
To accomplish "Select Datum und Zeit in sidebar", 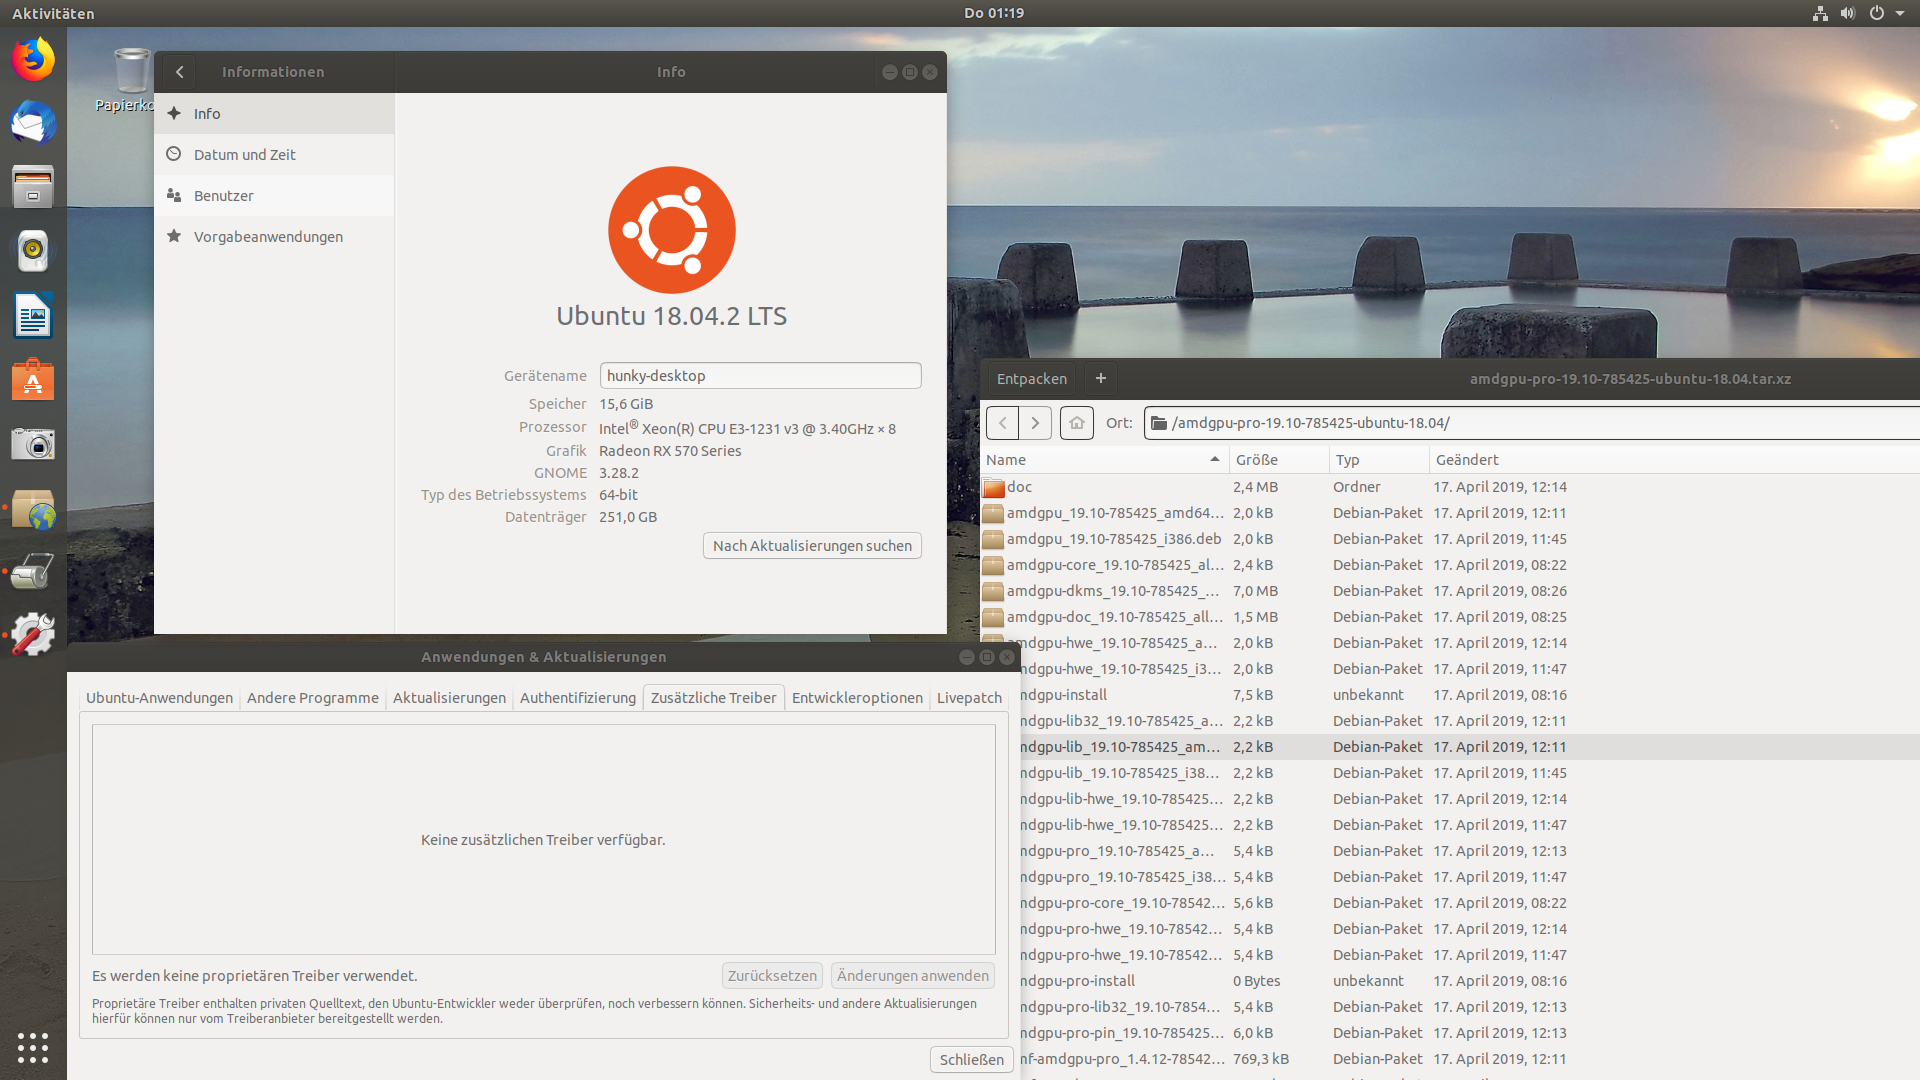I will click(245, 155).
